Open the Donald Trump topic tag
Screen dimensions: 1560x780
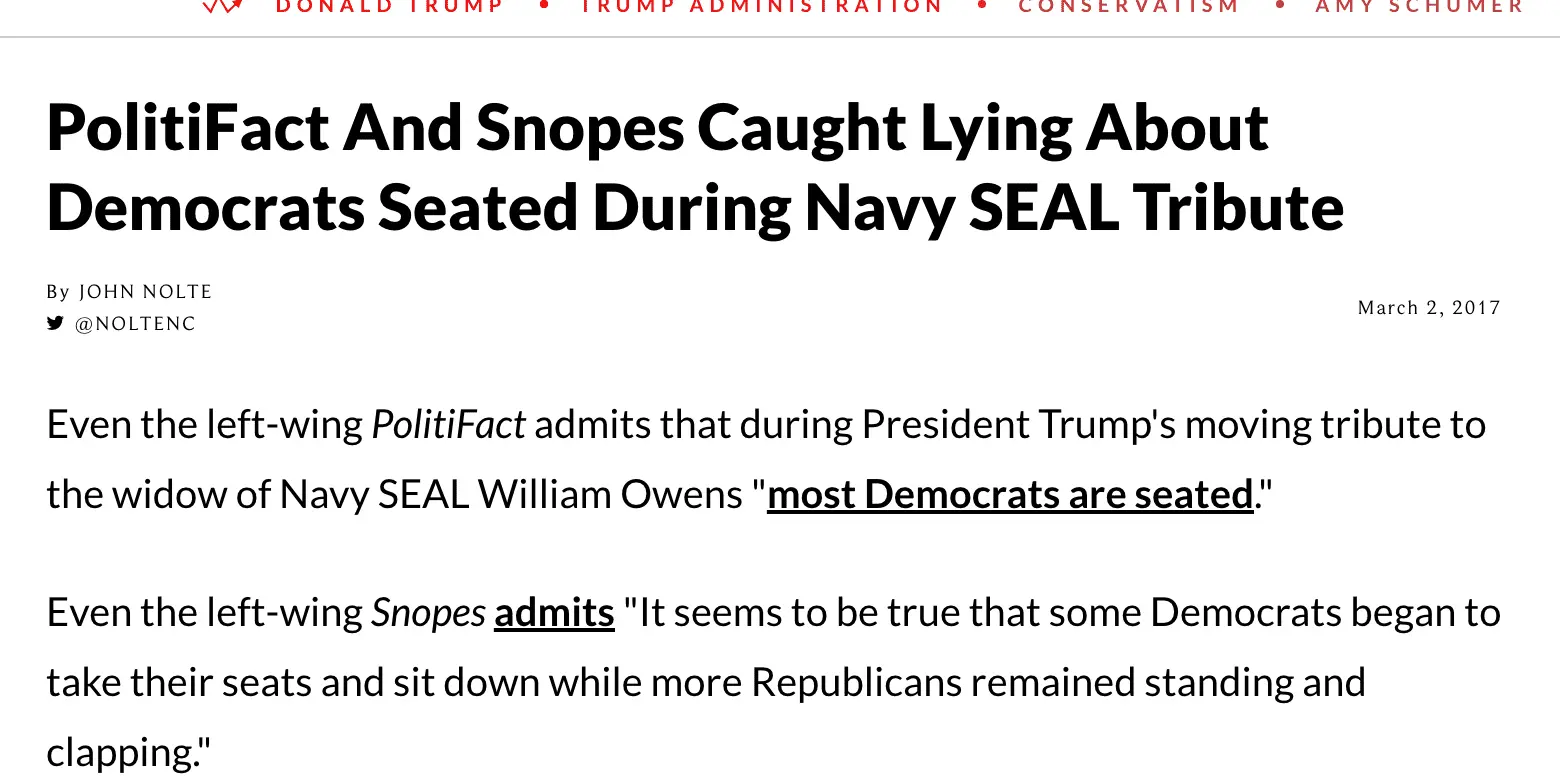390,7
